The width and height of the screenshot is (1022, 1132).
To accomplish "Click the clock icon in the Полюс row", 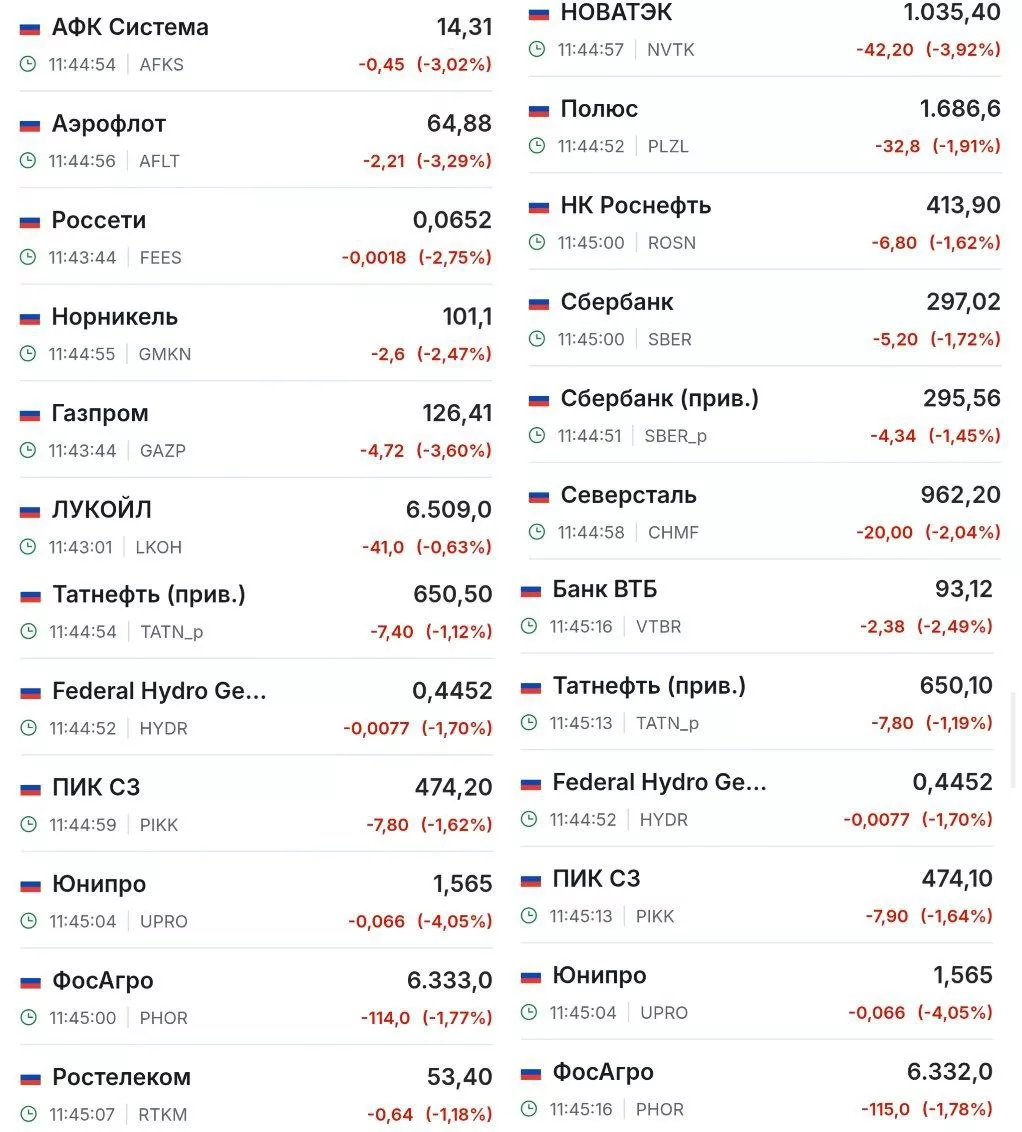I will (x=537, y=146).
